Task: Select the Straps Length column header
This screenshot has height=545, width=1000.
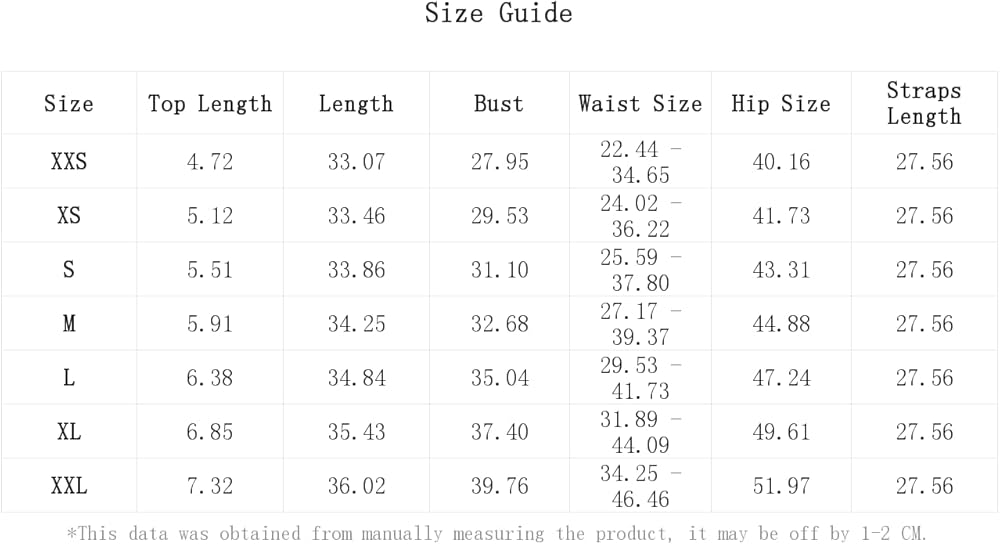Action: click(924, 103)
